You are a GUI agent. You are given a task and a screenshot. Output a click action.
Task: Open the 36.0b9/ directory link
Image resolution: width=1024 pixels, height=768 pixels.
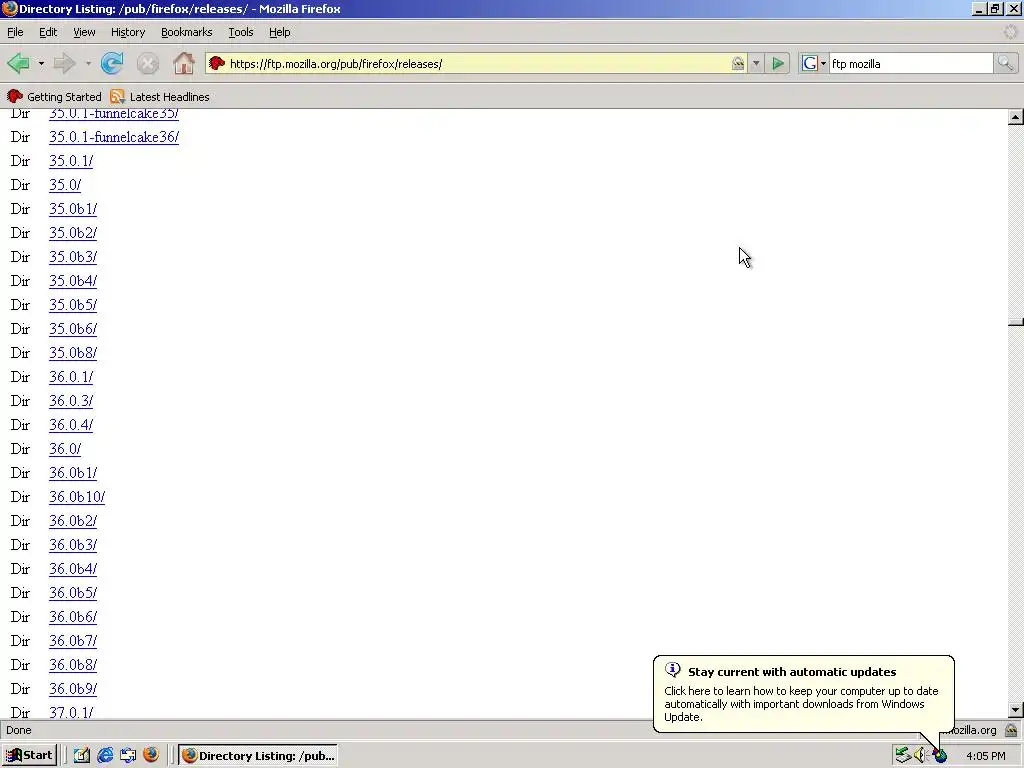click(x=73, y=689)
